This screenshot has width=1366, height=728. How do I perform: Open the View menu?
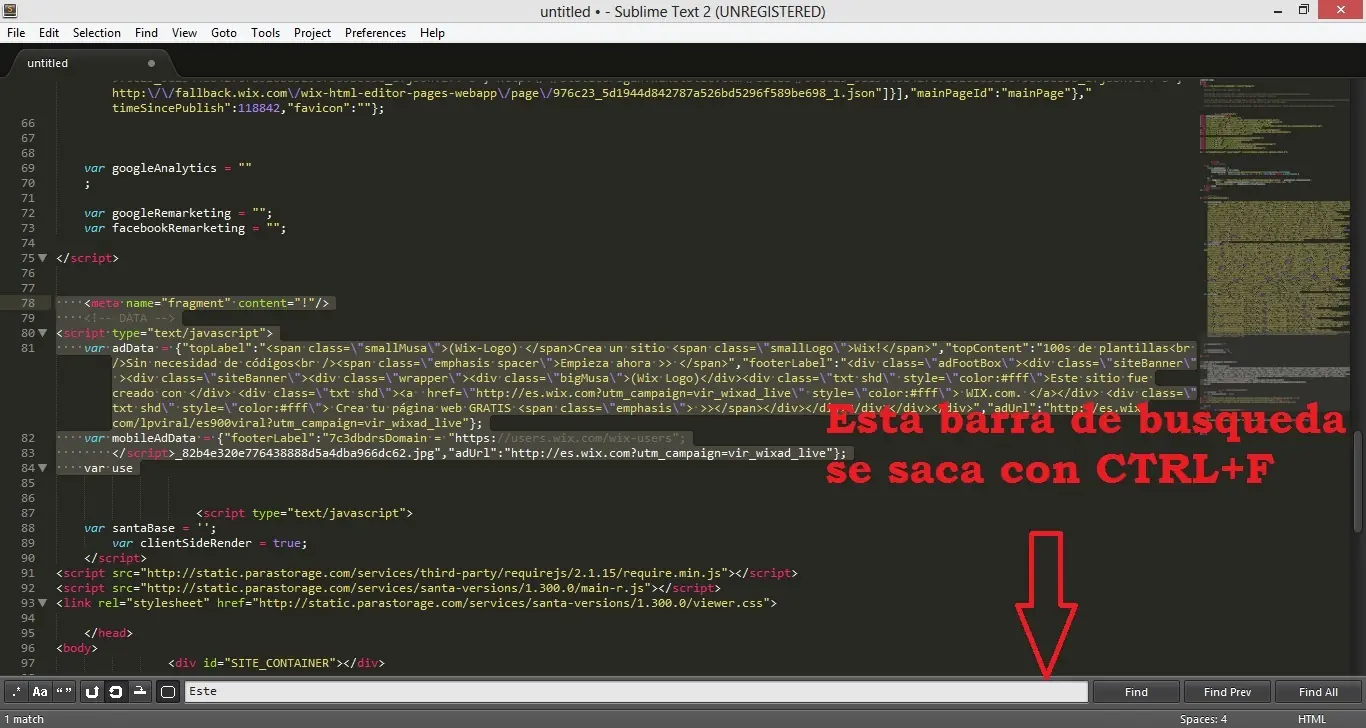point(184,33)
